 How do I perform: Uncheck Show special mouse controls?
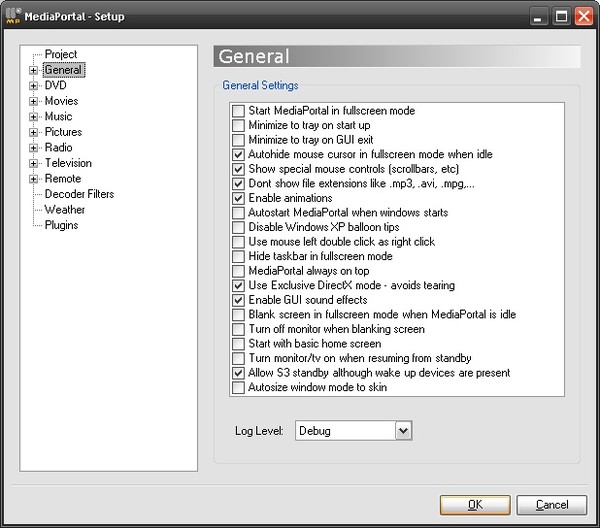pos(238,169)
